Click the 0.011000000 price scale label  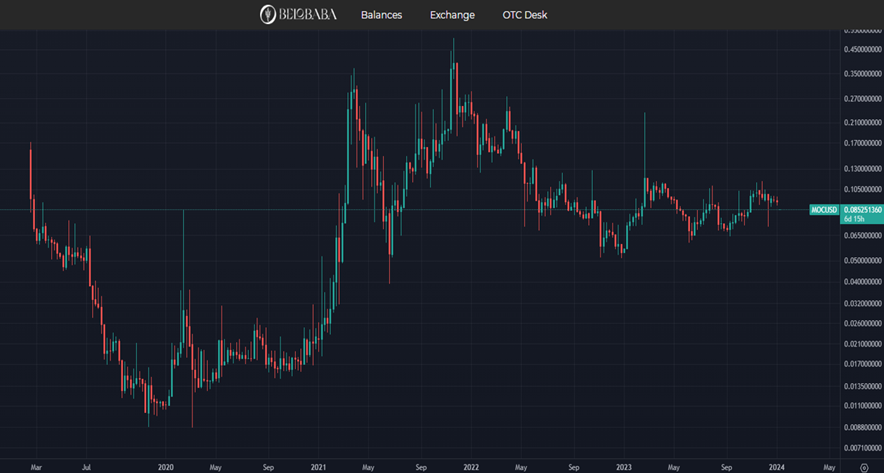pyautogui.click(x=862, y=406)
